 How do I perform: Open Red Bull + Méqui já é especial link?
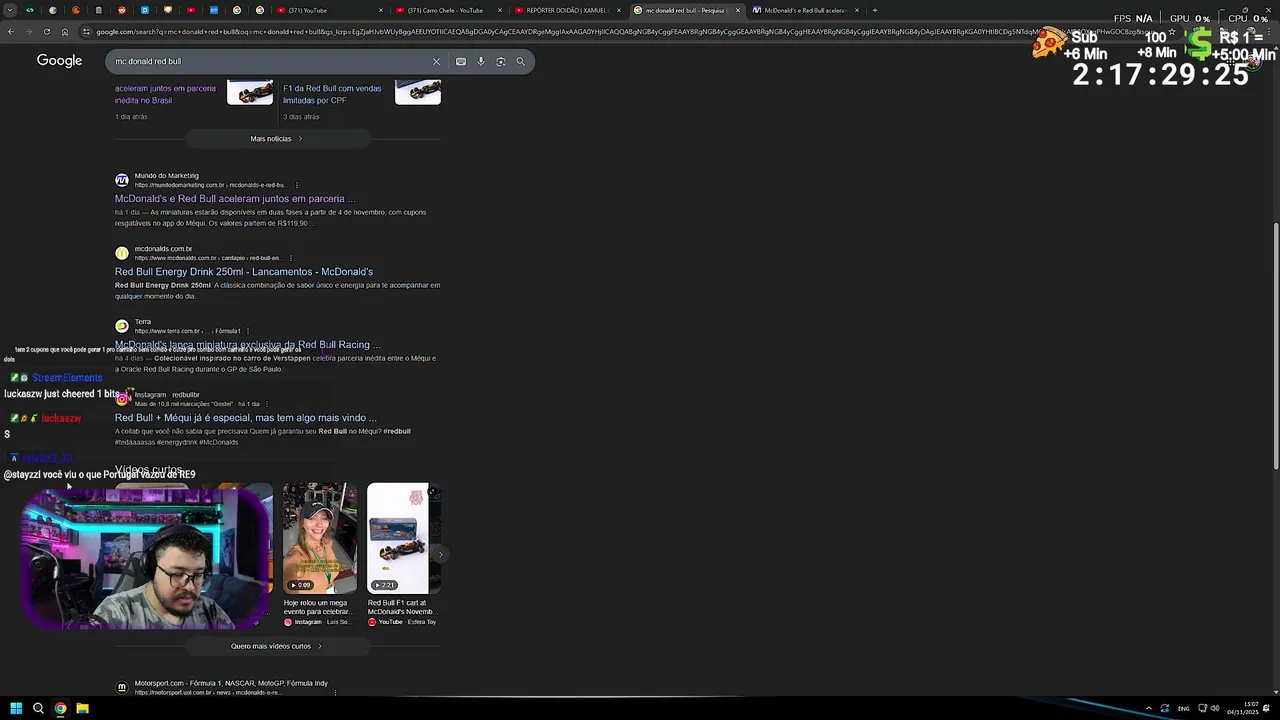click(x=246, y=418)
